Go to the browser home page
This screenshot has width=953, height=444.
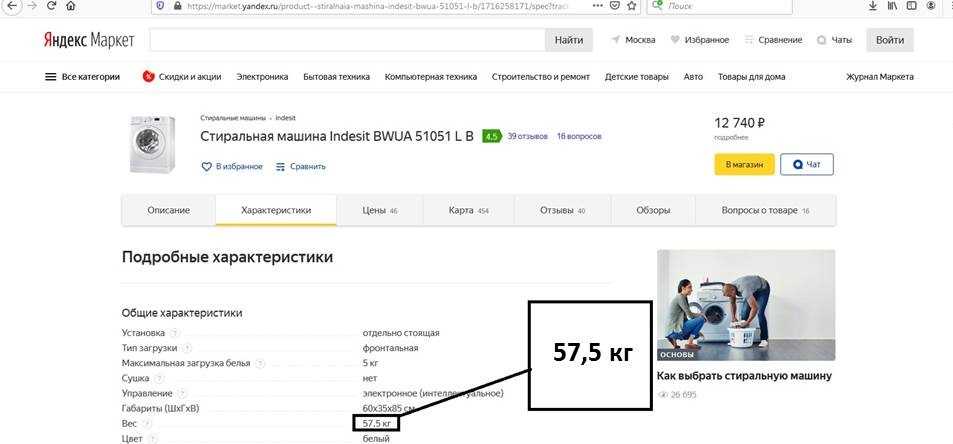[70, 6]
